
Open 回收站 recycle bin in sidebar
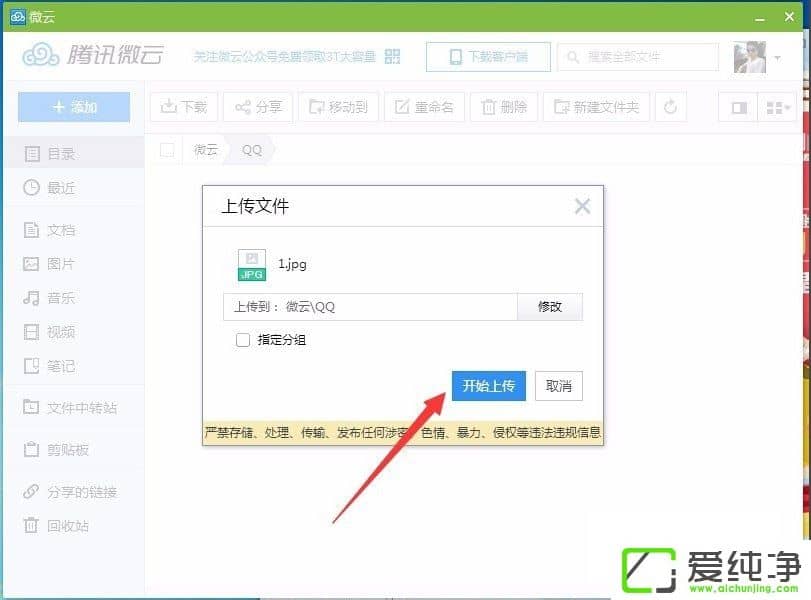[x=68, y=526]
